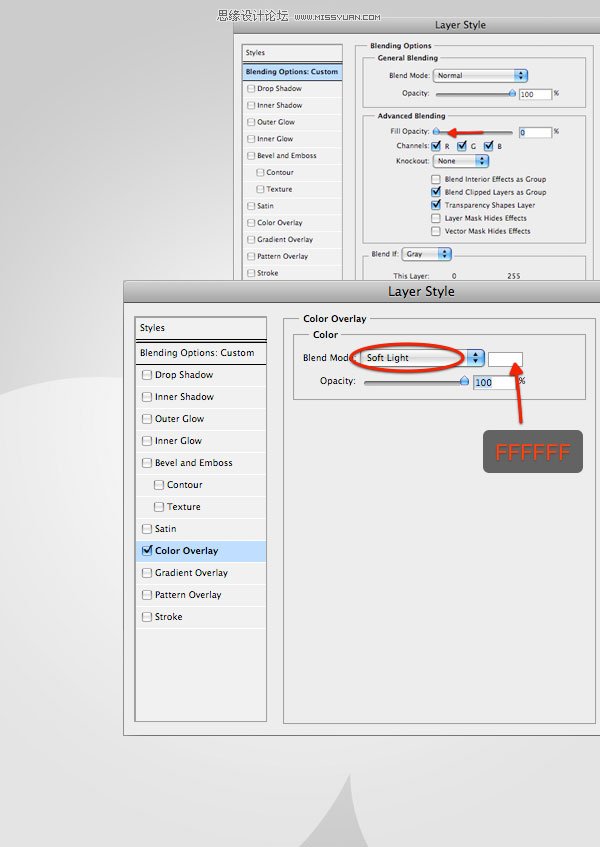
Task: Enable Bevel and Emboss checkbox in front dialog
Action: pos(147,463)
